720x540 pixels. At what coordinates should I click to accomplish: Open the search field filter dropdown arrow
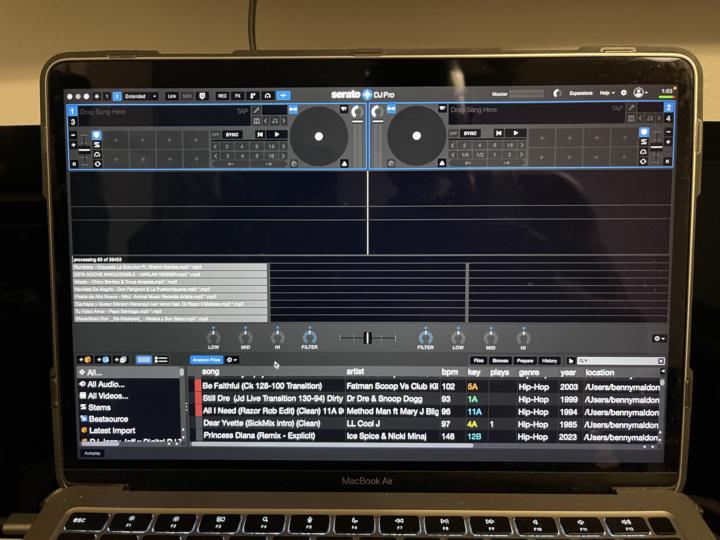[x=583, y=361]
